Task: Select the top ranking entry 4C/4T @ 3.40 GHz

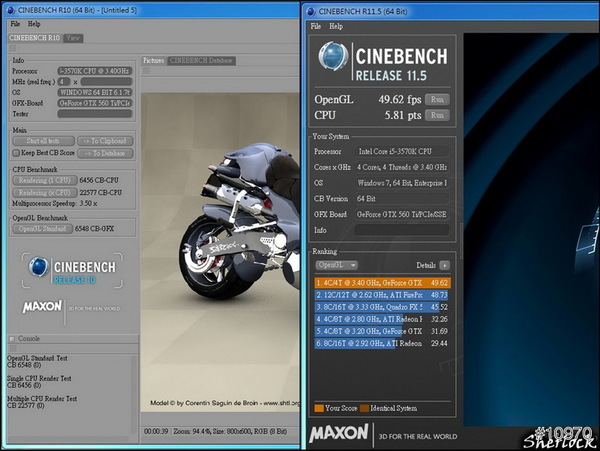Action: tap(381, 283)
